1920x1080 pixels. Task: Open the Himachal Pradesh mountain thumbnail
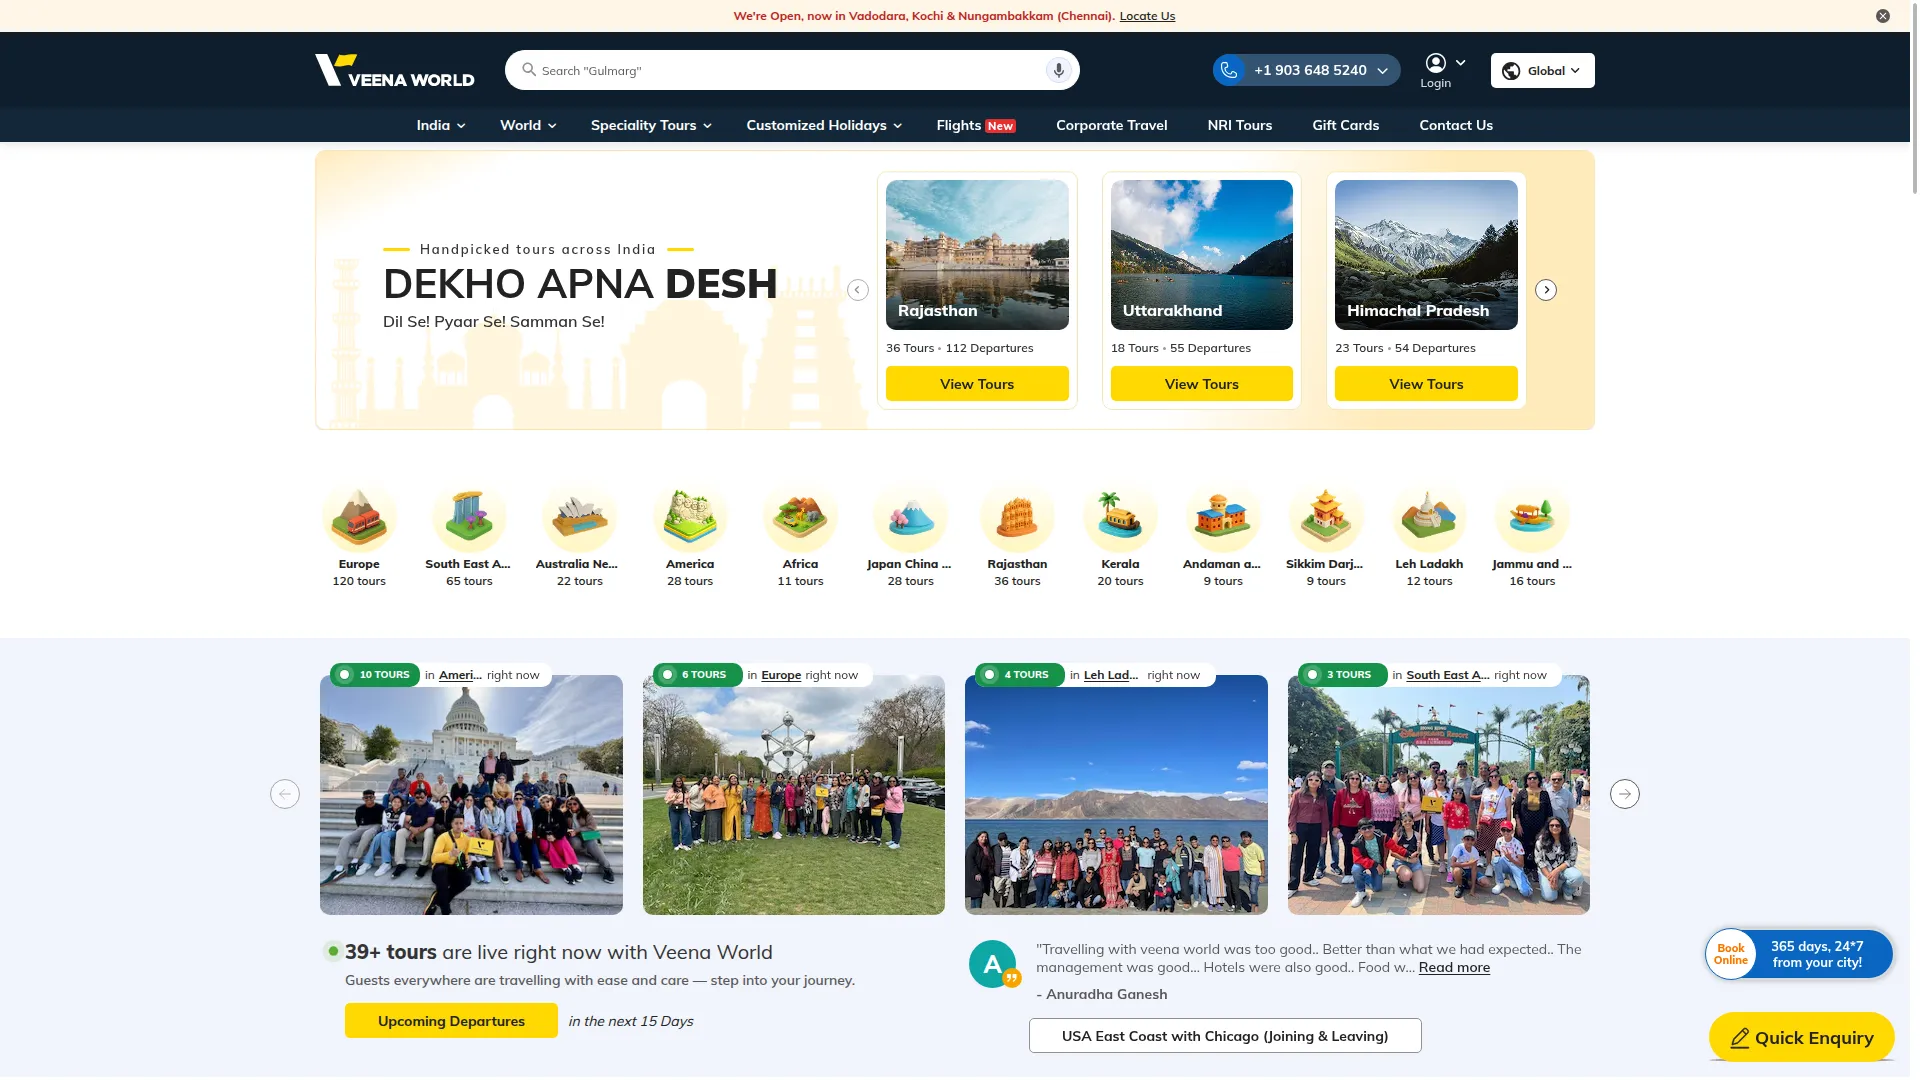[1426, 255]
